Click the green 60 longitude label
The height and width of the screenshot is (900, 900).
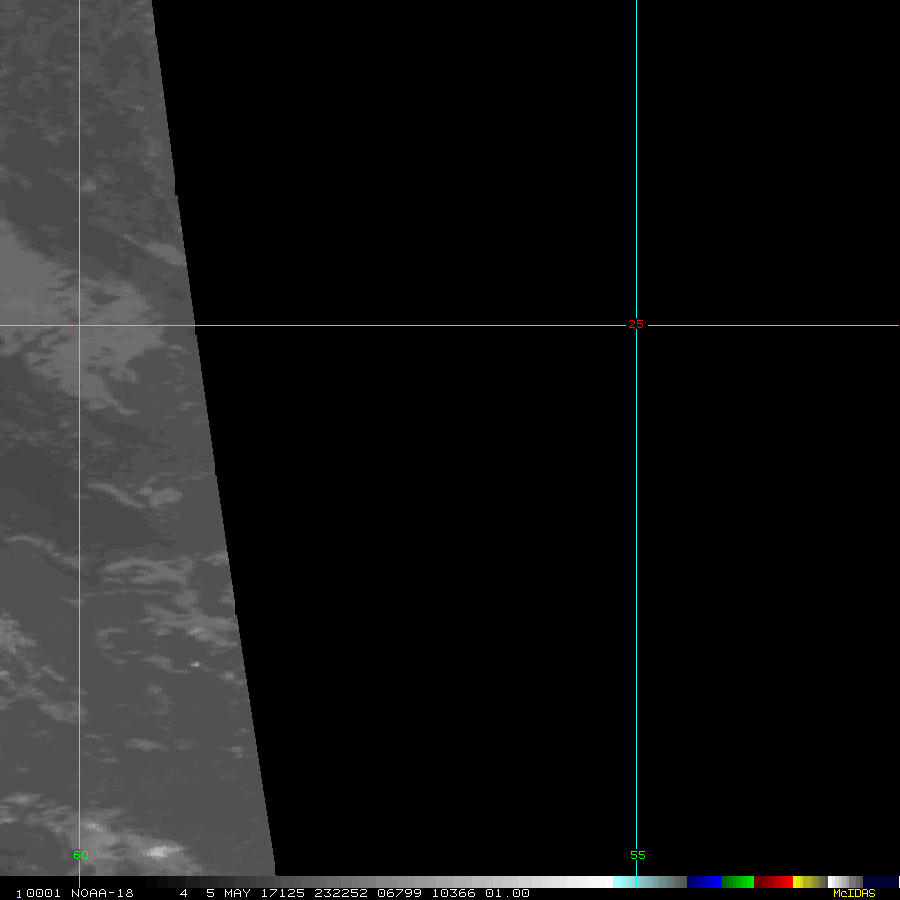click(x=80, y=855)
